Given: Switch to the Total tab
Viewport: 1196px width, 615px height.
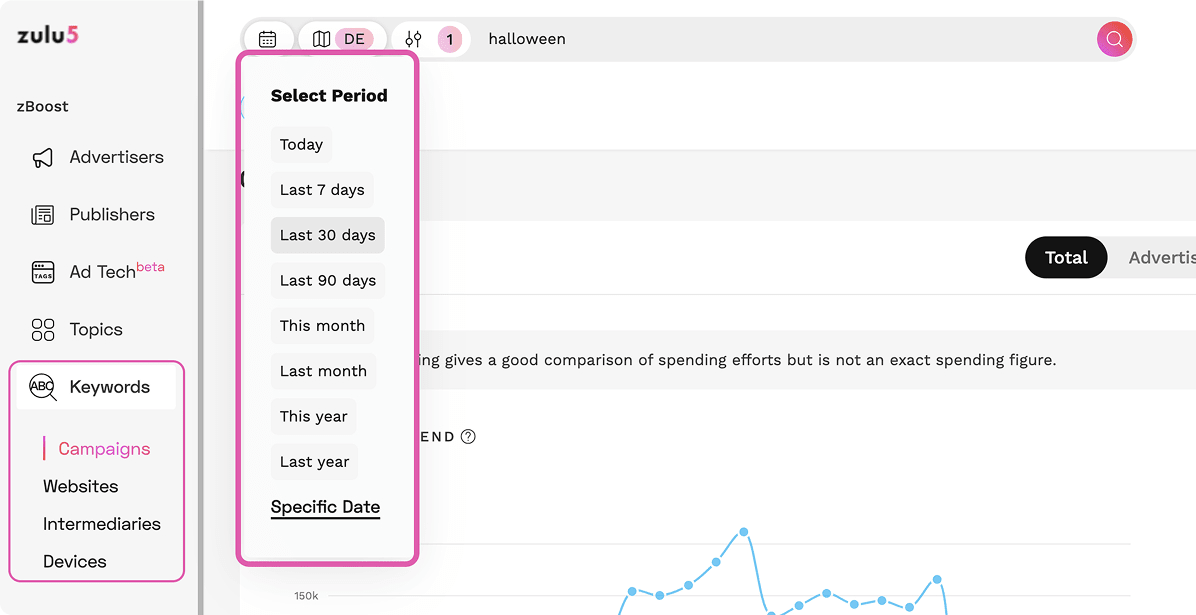Looking at the screenshot, I should (x=1066, y=258).
